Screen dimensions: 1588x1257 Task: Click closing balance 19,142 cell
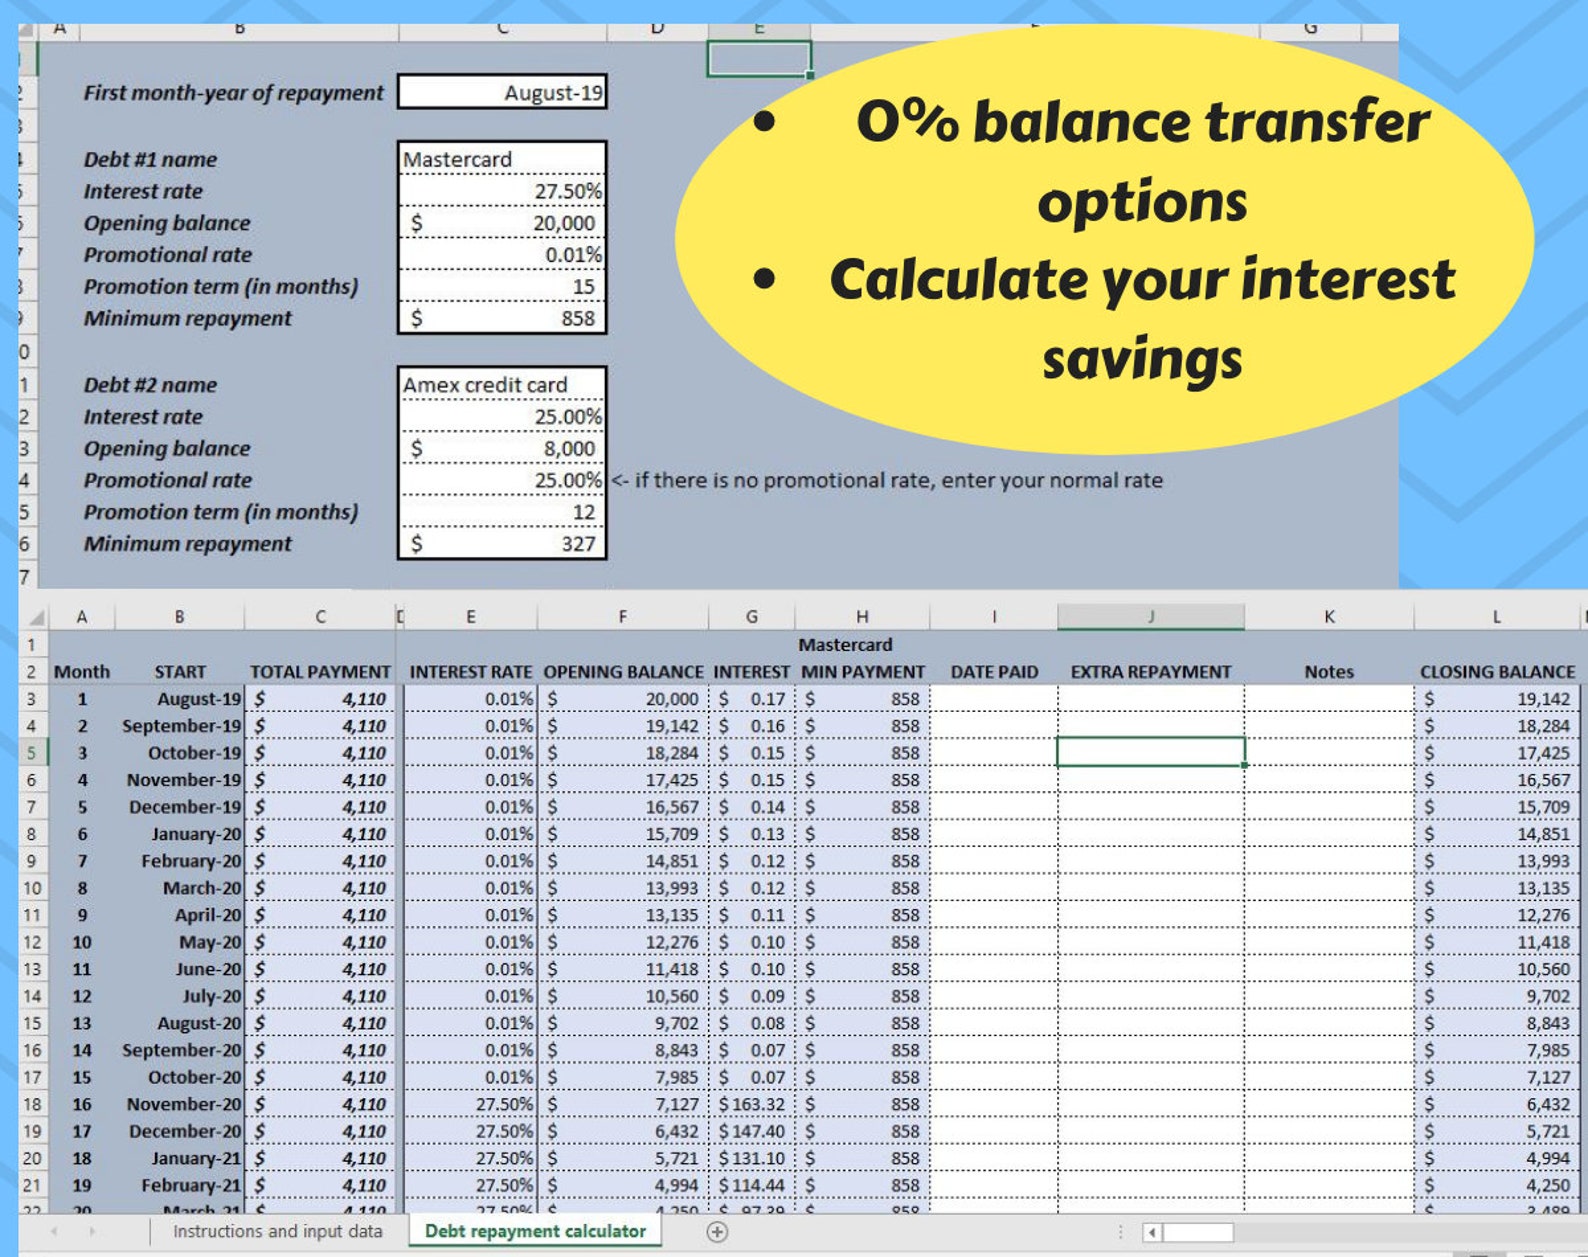pyautogui.click(x=1497, y=699)
